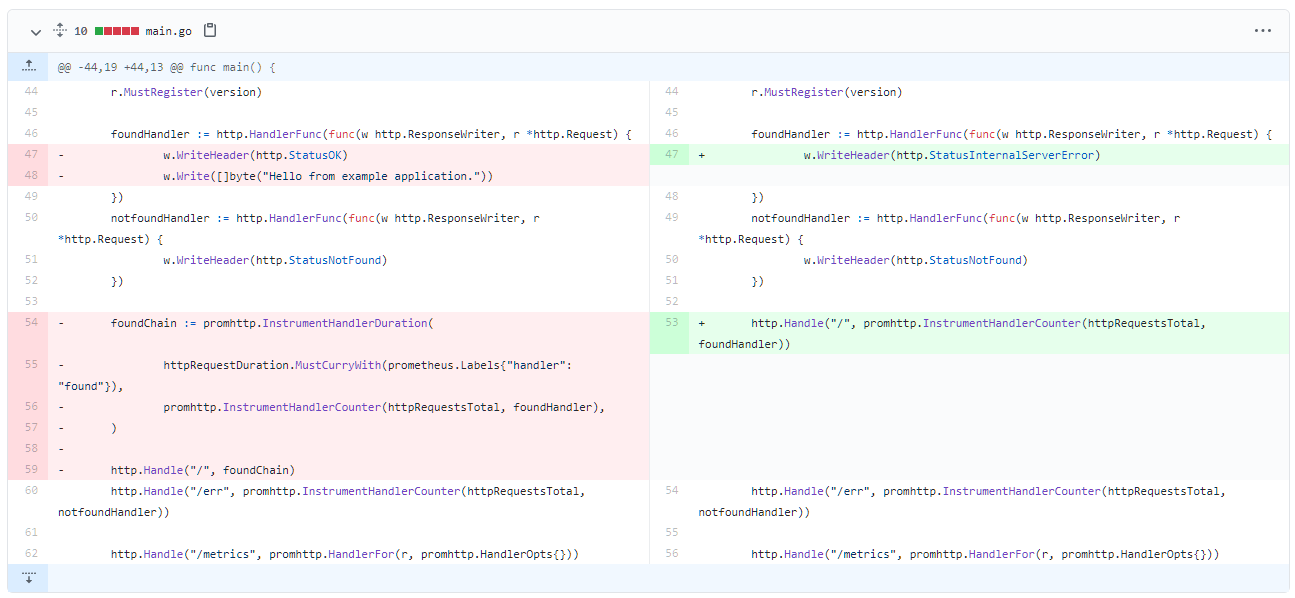The image size is (1295, 598).
Task: Select the hunk header @@ -44,19 +44,13 @@
Action: click(x=166, y=67)
